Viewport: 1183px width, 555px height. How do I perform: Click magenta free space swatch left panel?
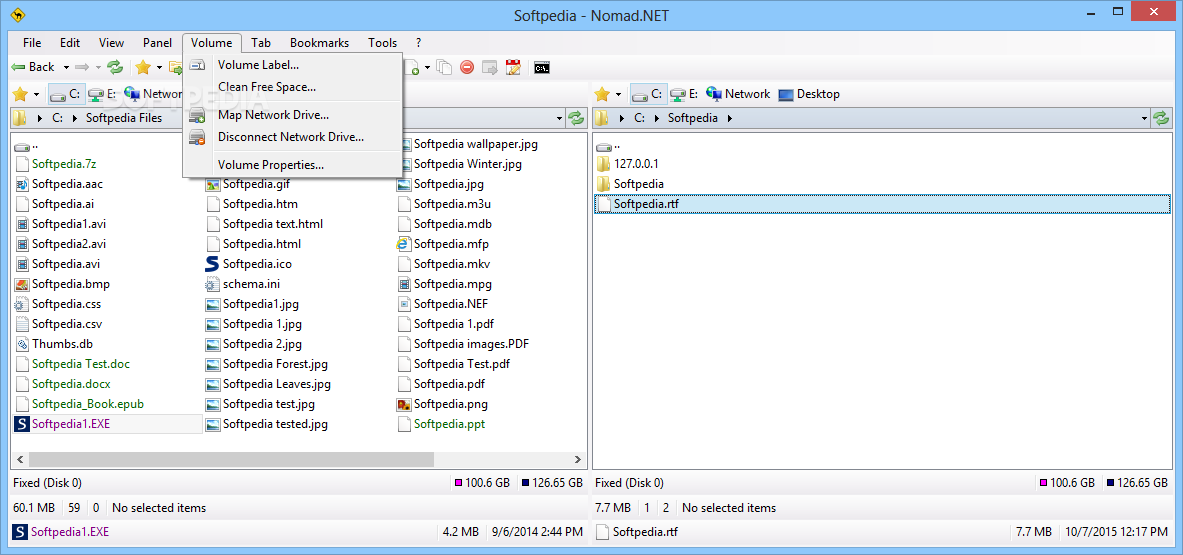tap(459, 483)
